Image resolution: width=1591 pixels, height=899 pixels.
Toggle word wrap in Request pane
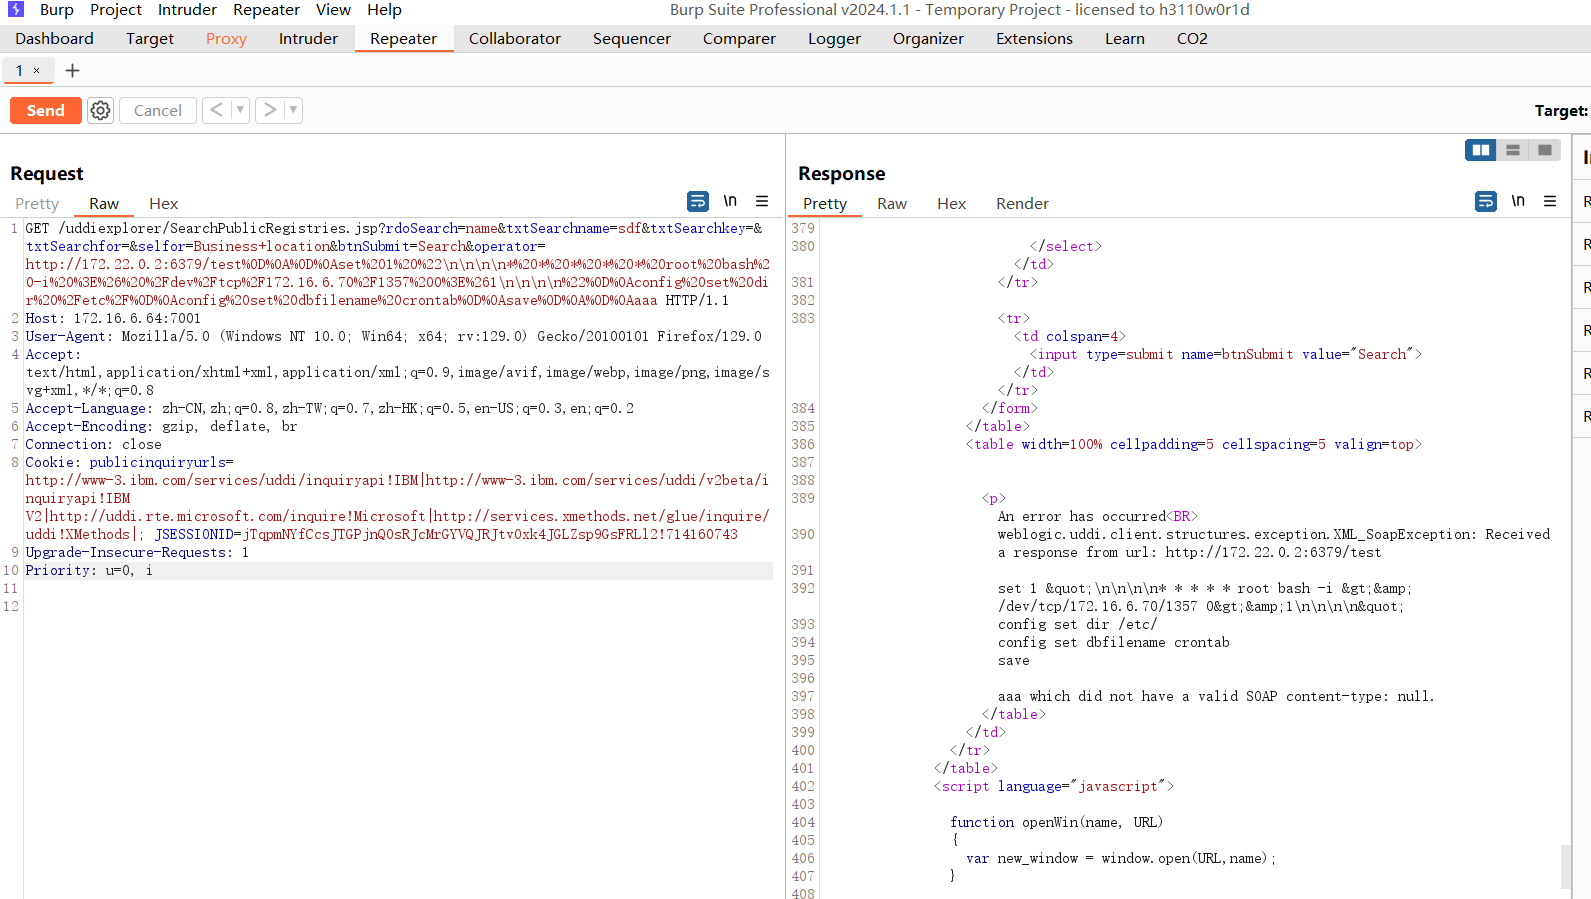click(x=698, y=202)
